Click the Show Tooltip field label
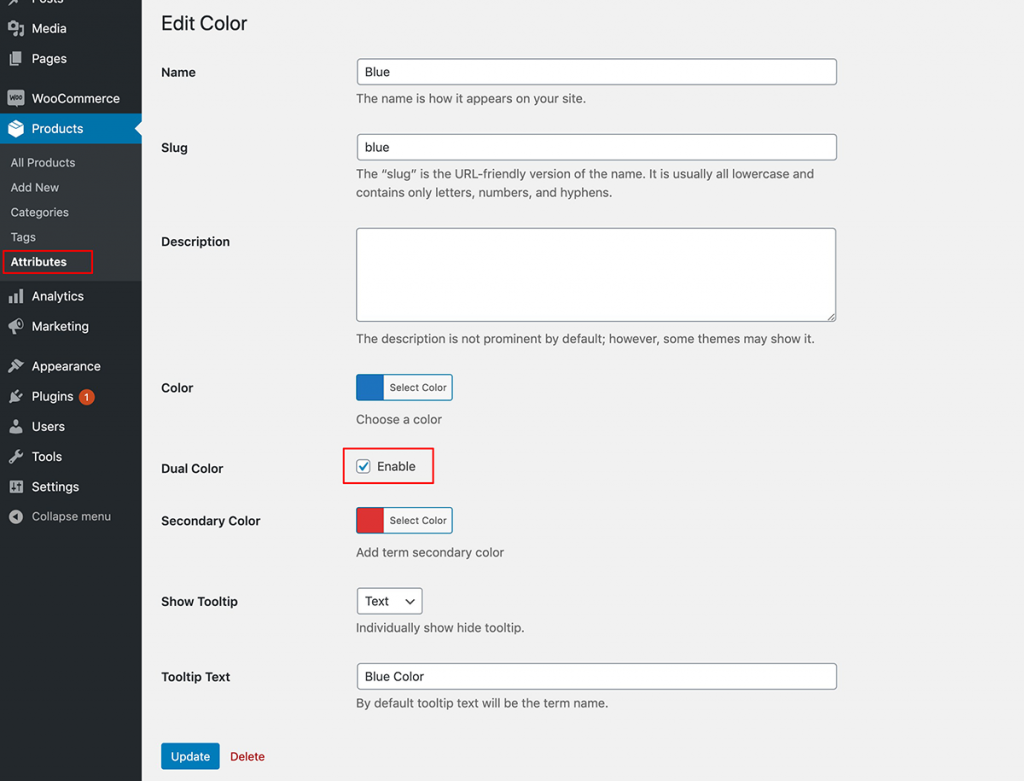Image resolution: width=1024 pixels, height=781 pixels. [x=199, y=601]
